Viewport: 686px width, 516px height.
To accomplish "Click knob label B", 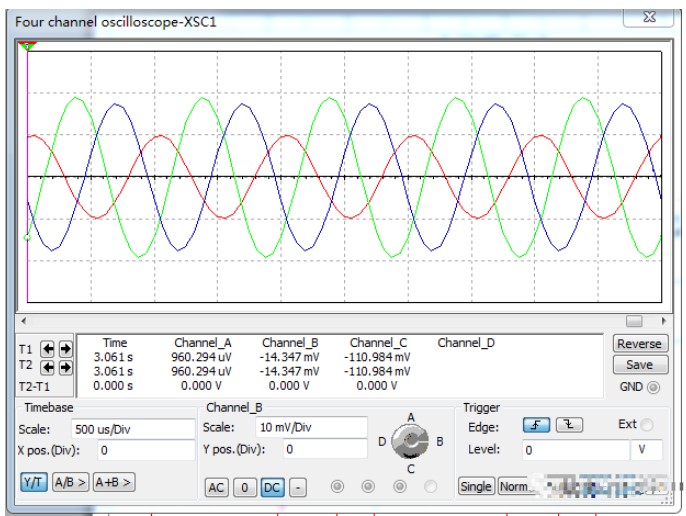I will tap(440, 442).
